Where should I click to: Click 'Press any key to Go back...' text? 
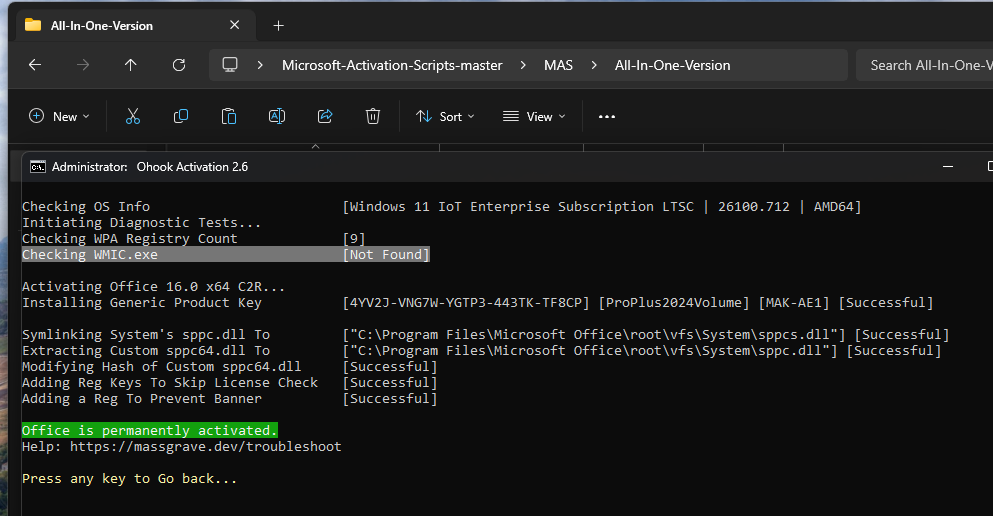pyautogui.click(x=129, y=479)
